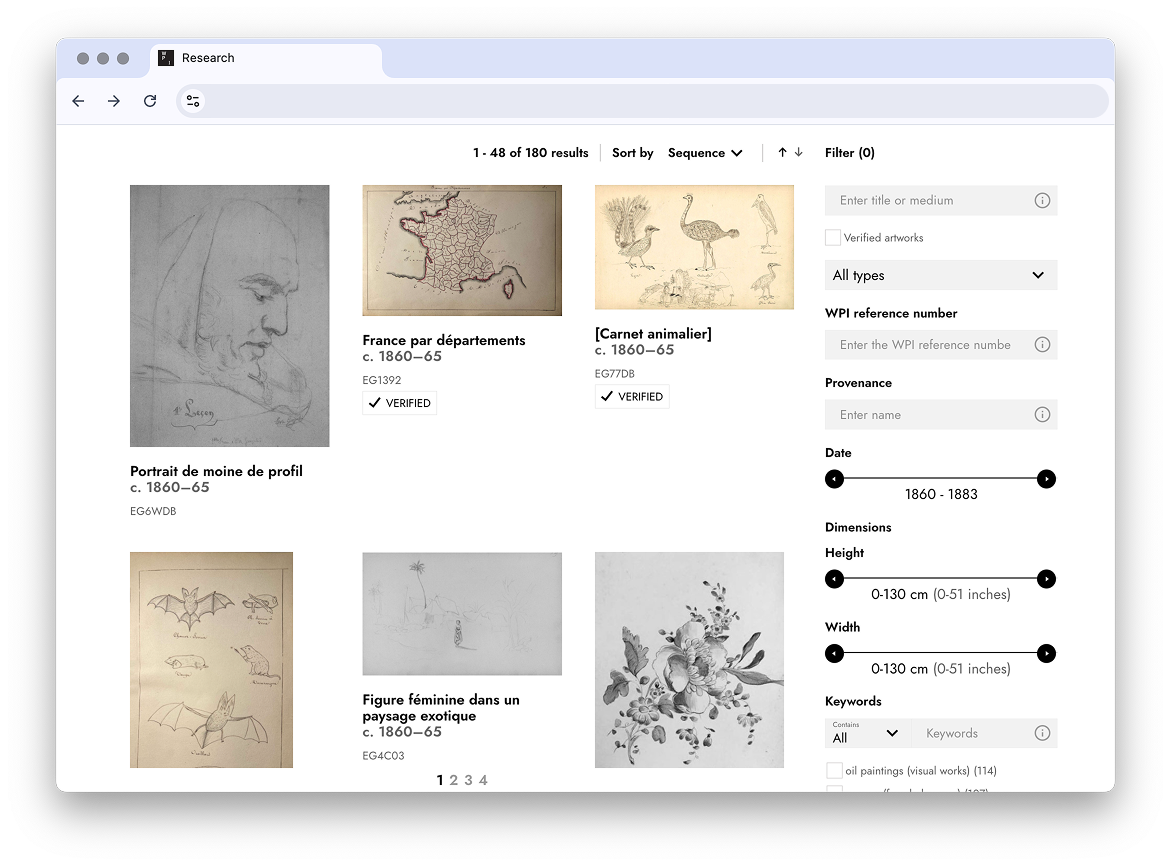Check the oil paintings keyword filter
Viewport: 1171px width, 866px height.
pyautogui.click(x=835, y=770)
